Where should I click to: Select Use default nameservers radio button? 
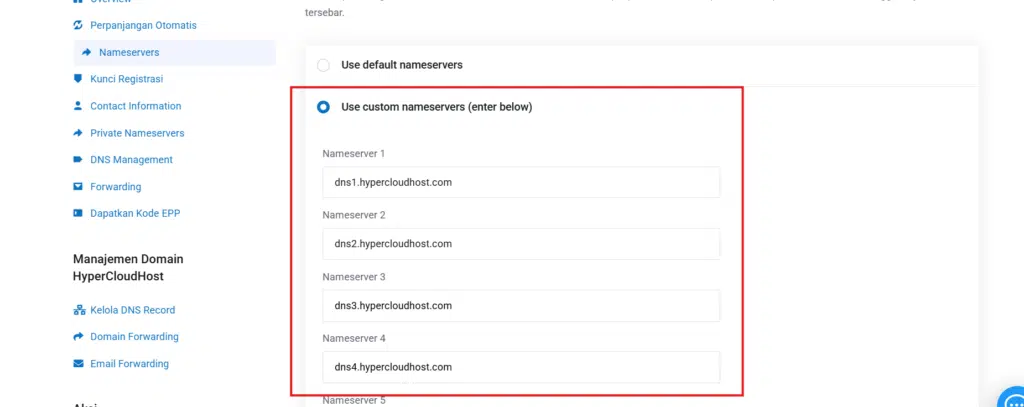point(323,65)
